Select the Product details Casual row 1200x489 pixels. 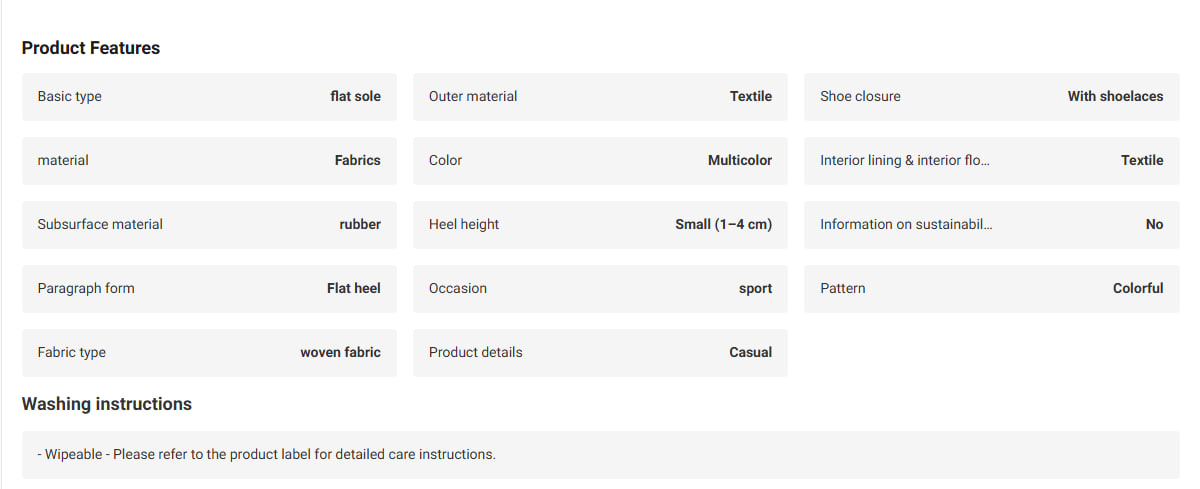(x=600, y=353)
